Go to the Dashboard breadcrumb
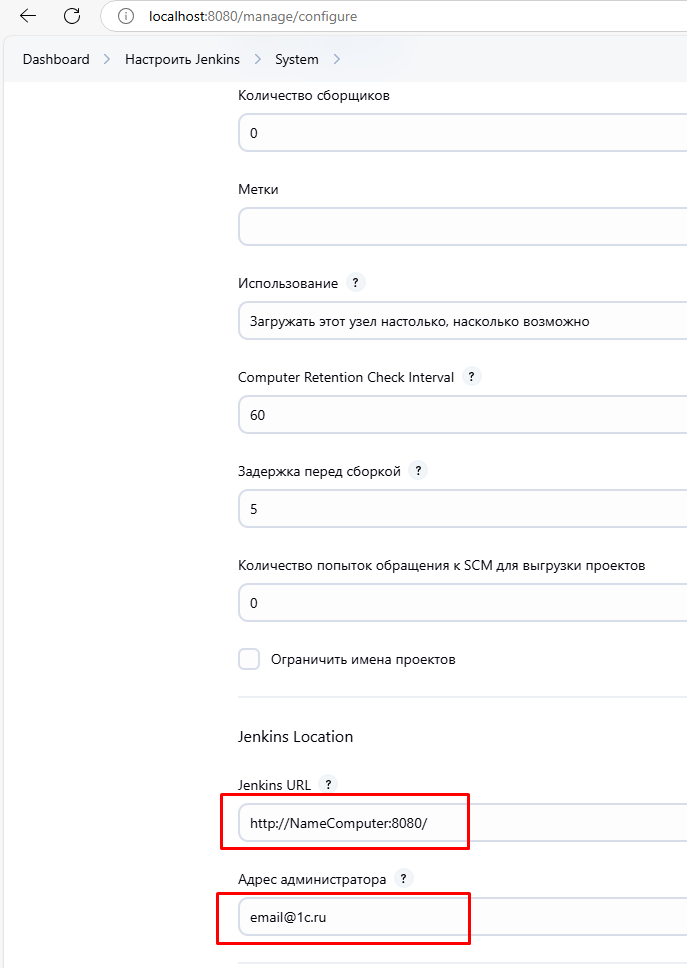Image resolution: width=687 pixels, height=968 pixels. [56, 60]
